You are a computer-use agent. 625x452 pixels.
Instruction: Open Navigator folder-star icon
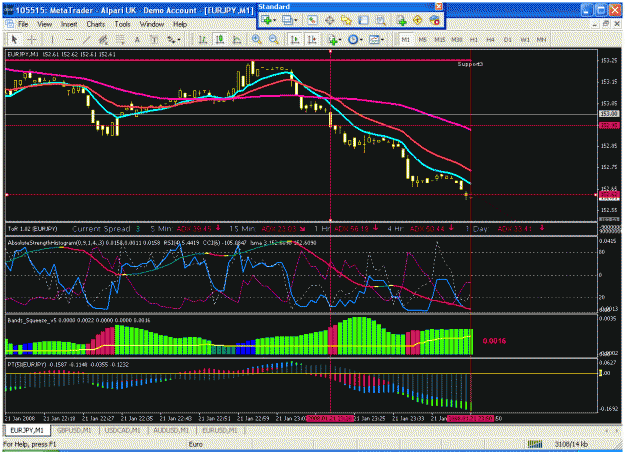click(x=346, y=20)
